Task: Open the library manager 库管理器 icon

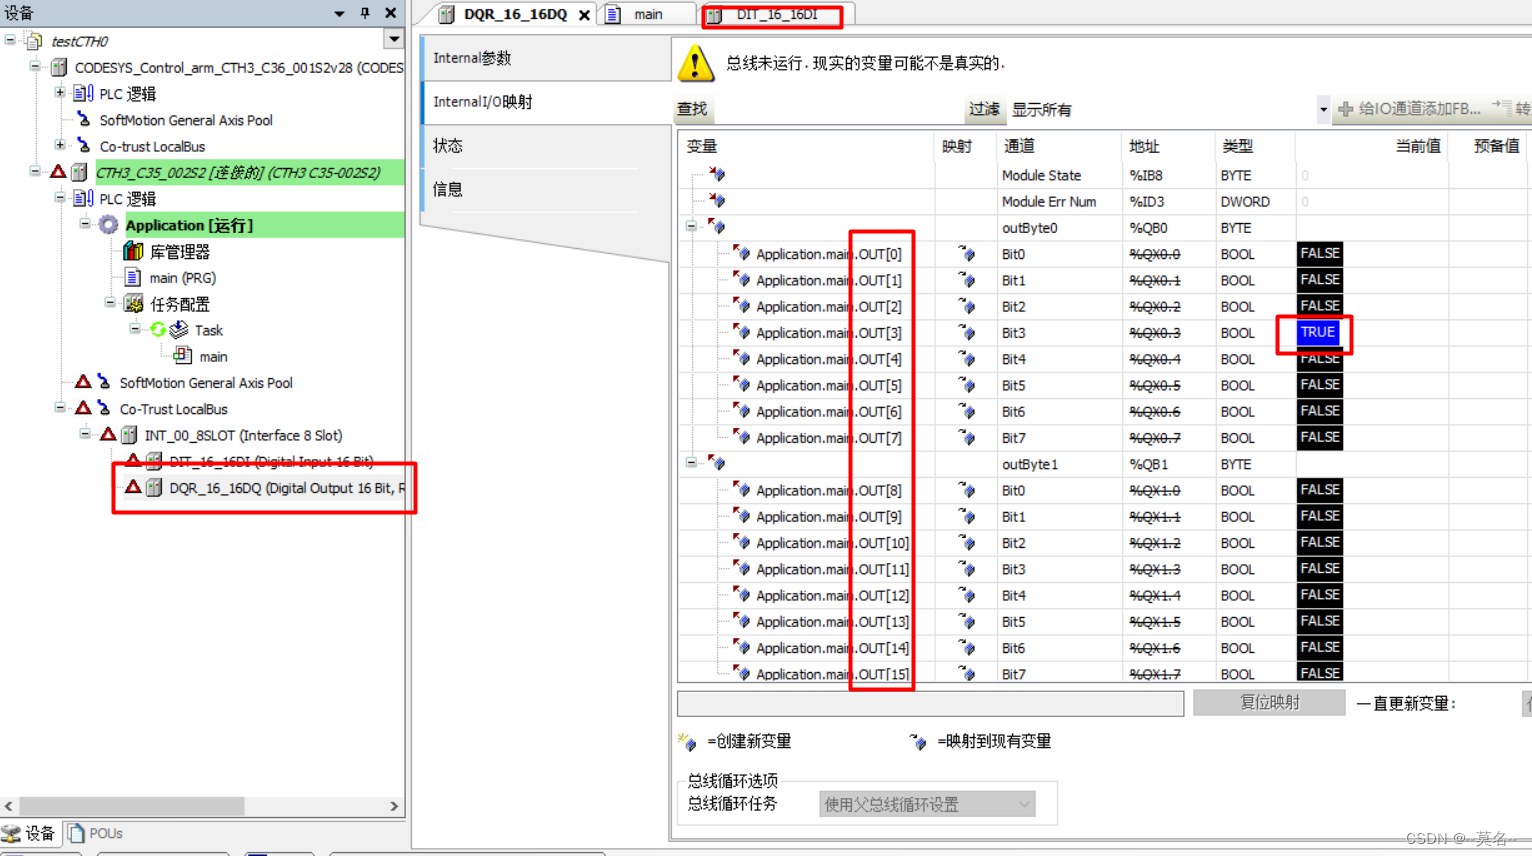Action: point(133,251)
